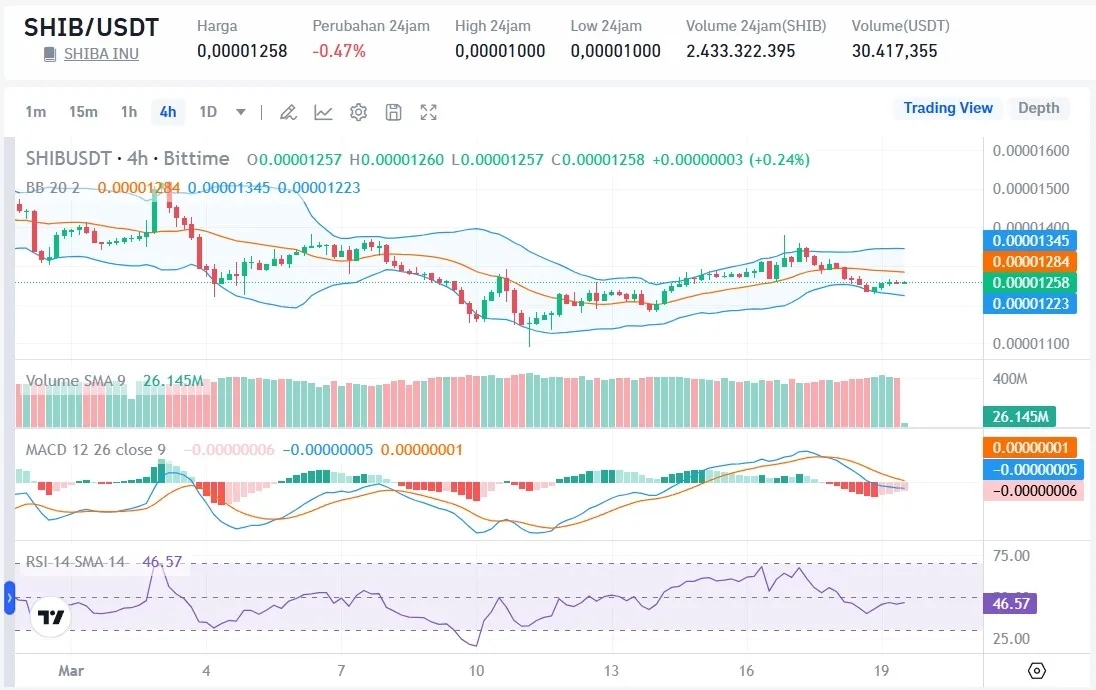Click the MACD histogram label −0.00000006
The image size is (1096, 690).
point(1034,491)
